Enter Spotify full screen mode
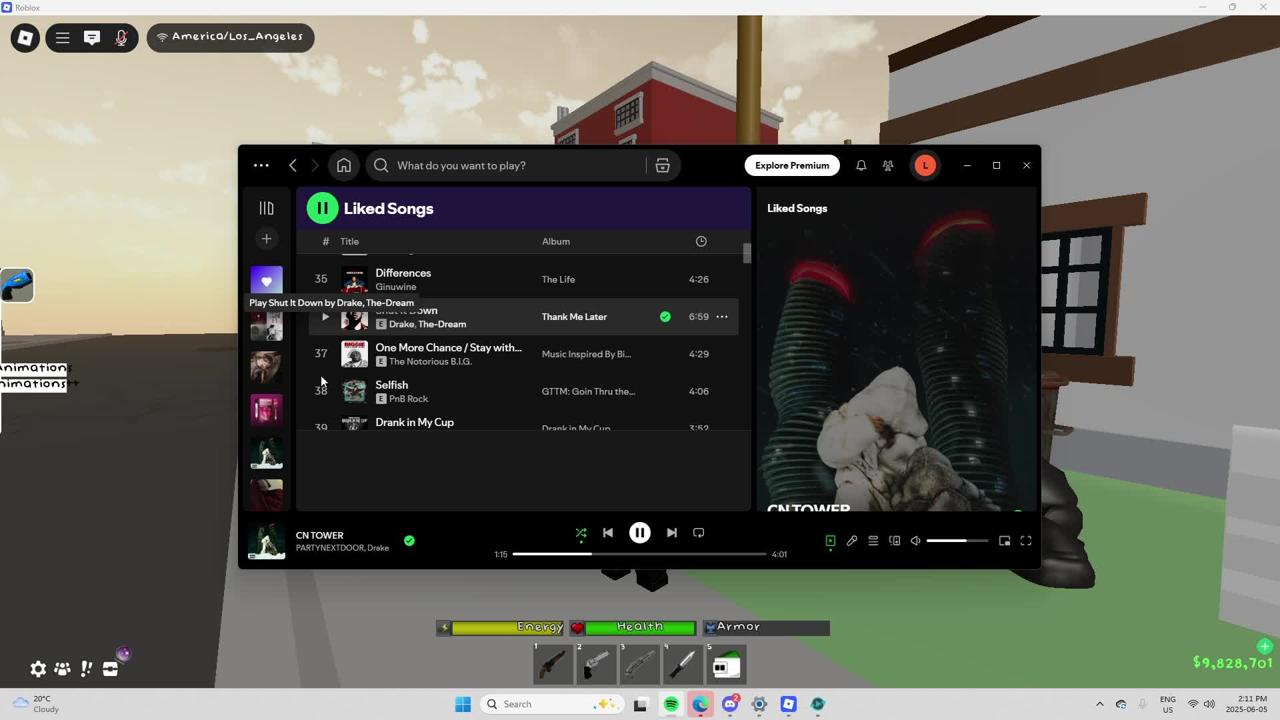 (x=1026, y=541)
